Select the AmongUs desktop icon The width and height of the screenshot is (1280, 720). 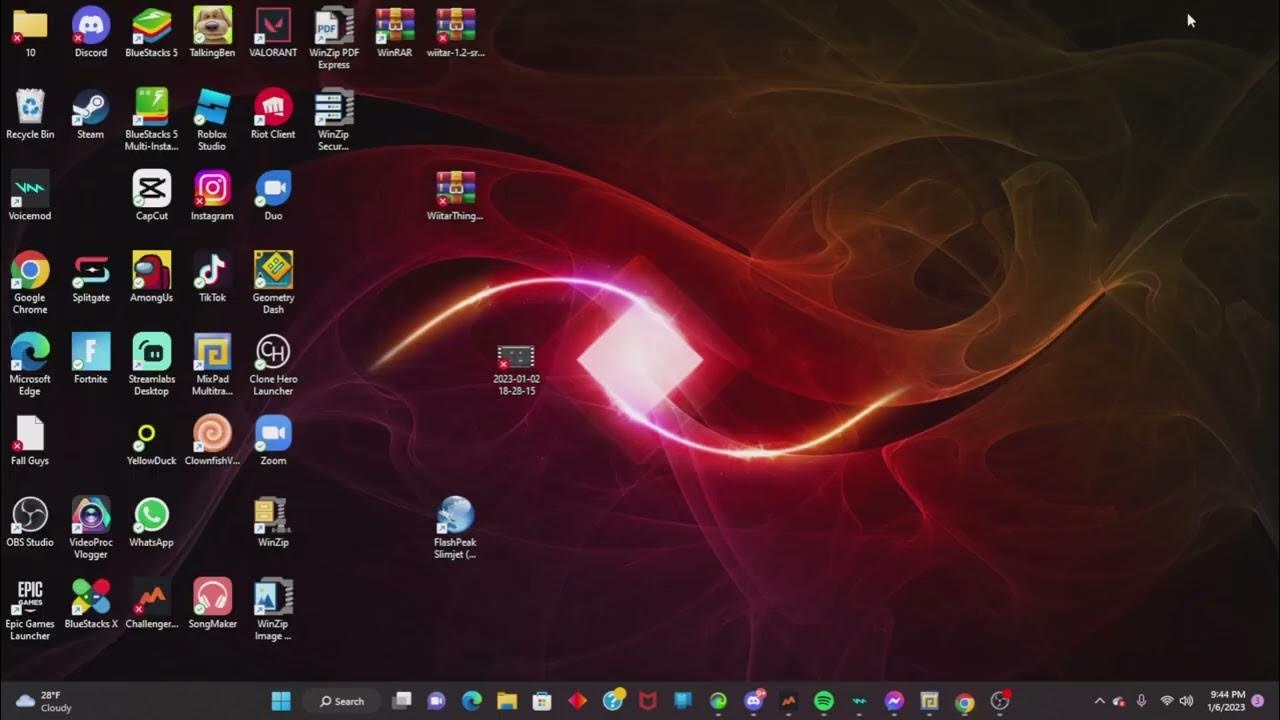152,277
